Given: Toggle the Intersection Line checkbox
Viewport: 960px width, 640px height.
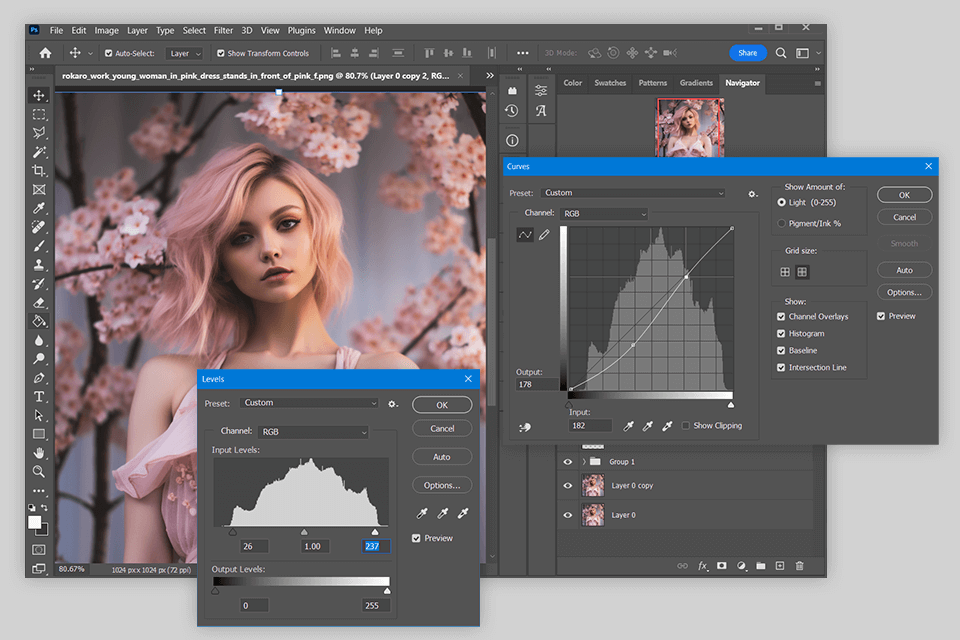Looking at the screenshot, I should tap(781, 368).
